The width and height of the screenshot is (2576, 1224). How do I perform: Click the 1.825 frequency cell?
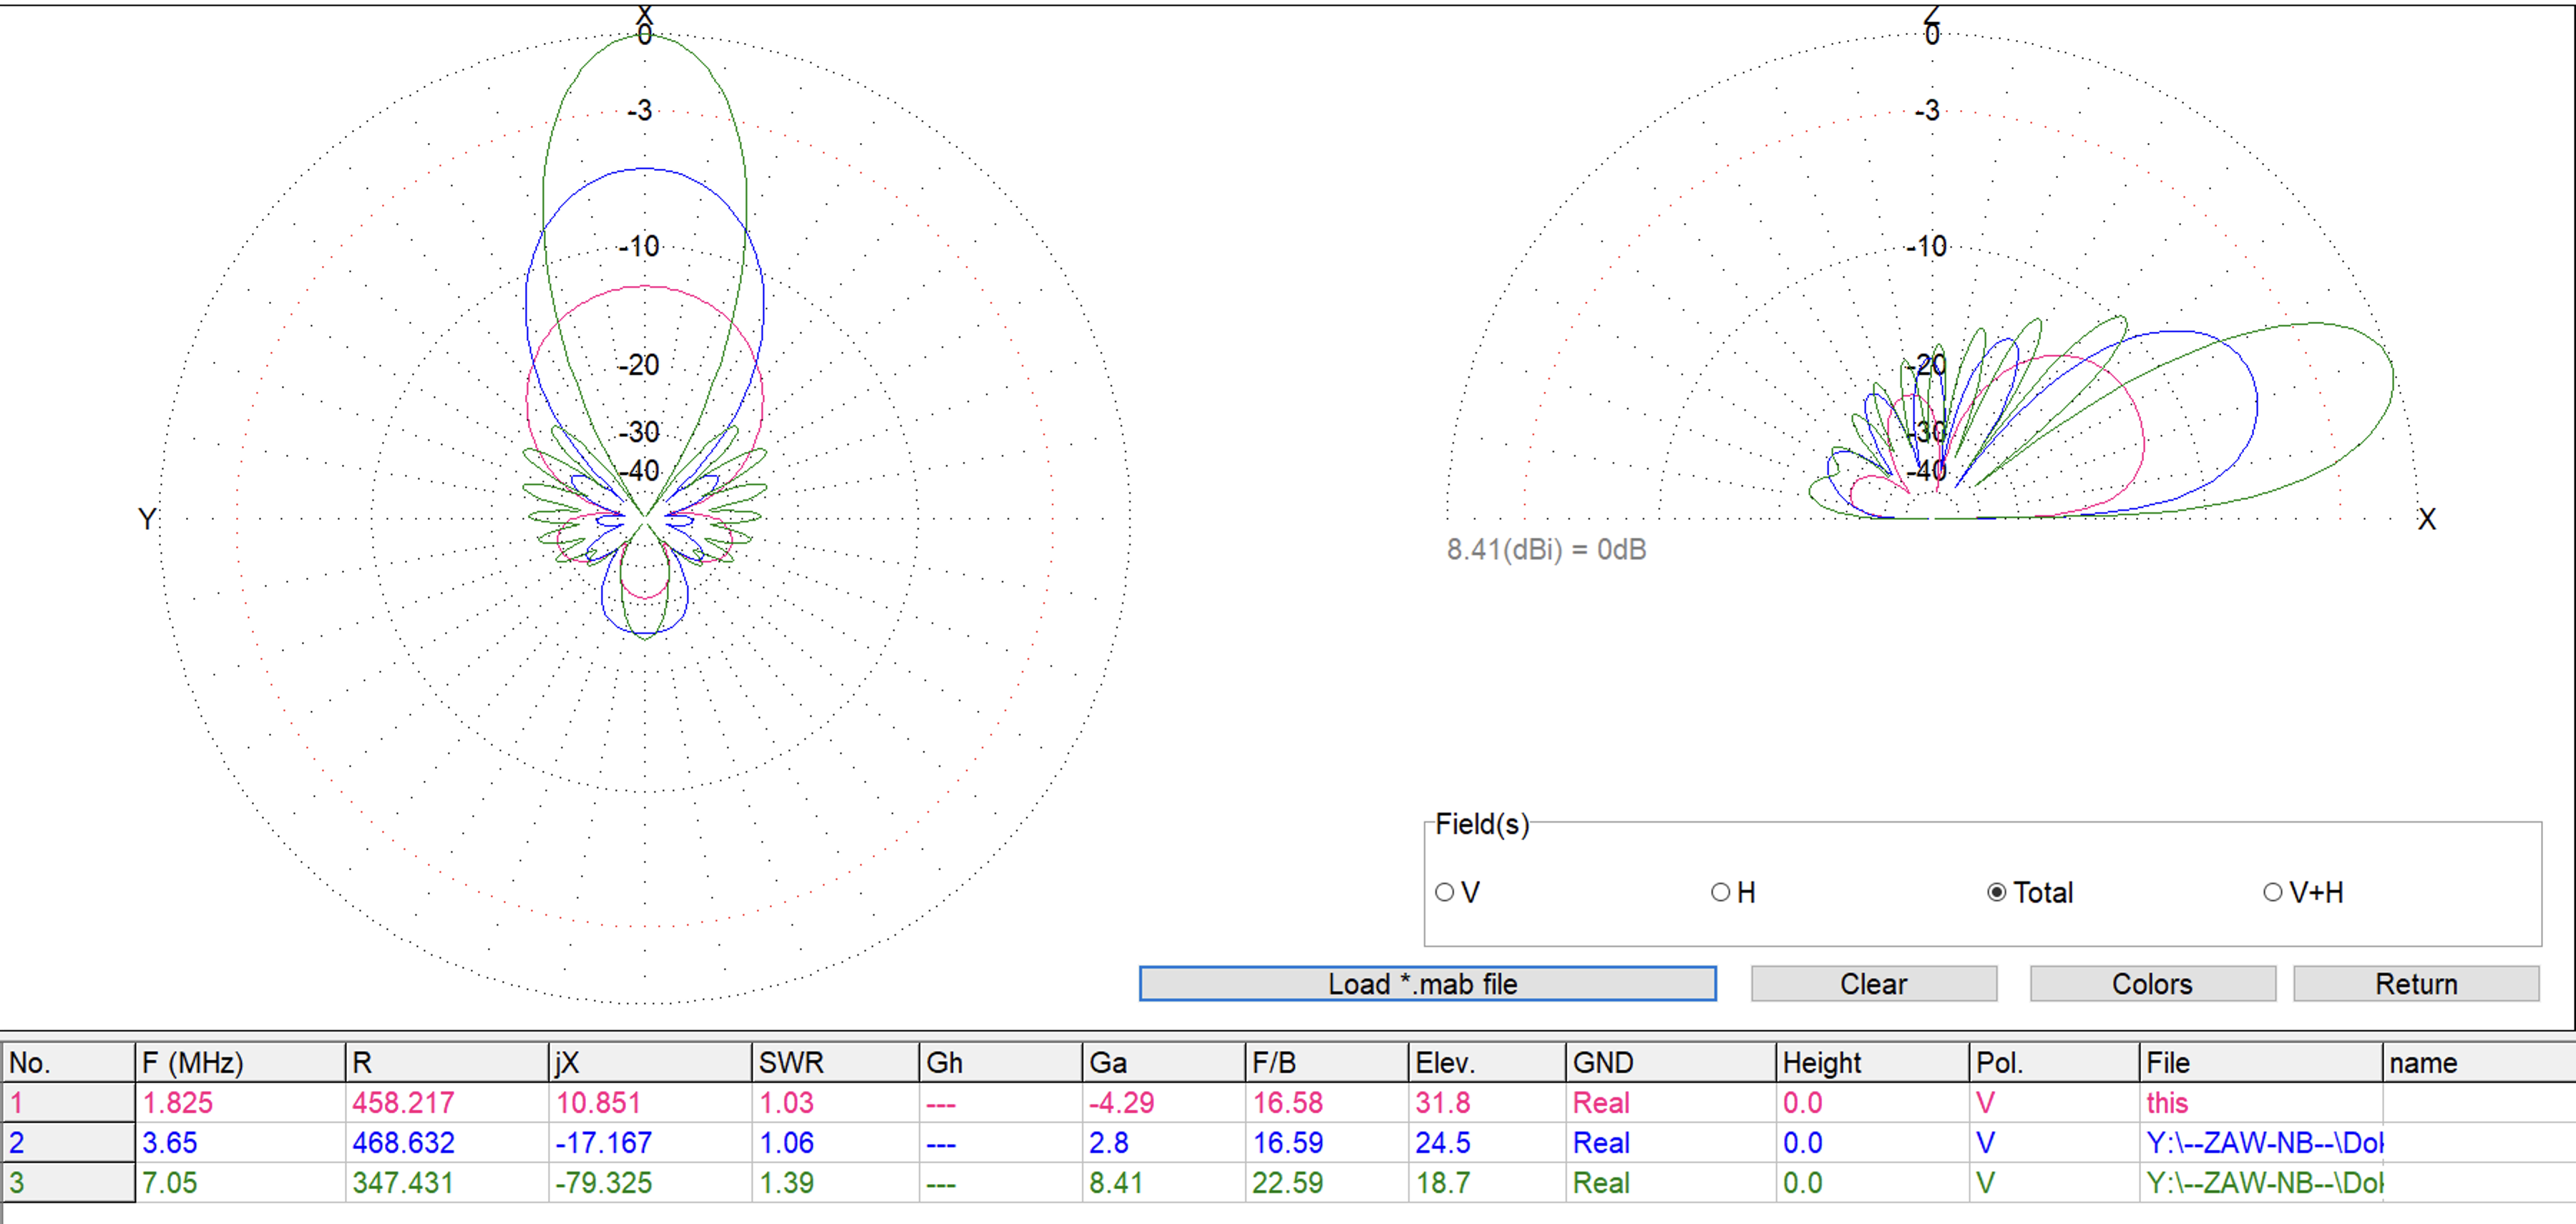point(178,1103)
